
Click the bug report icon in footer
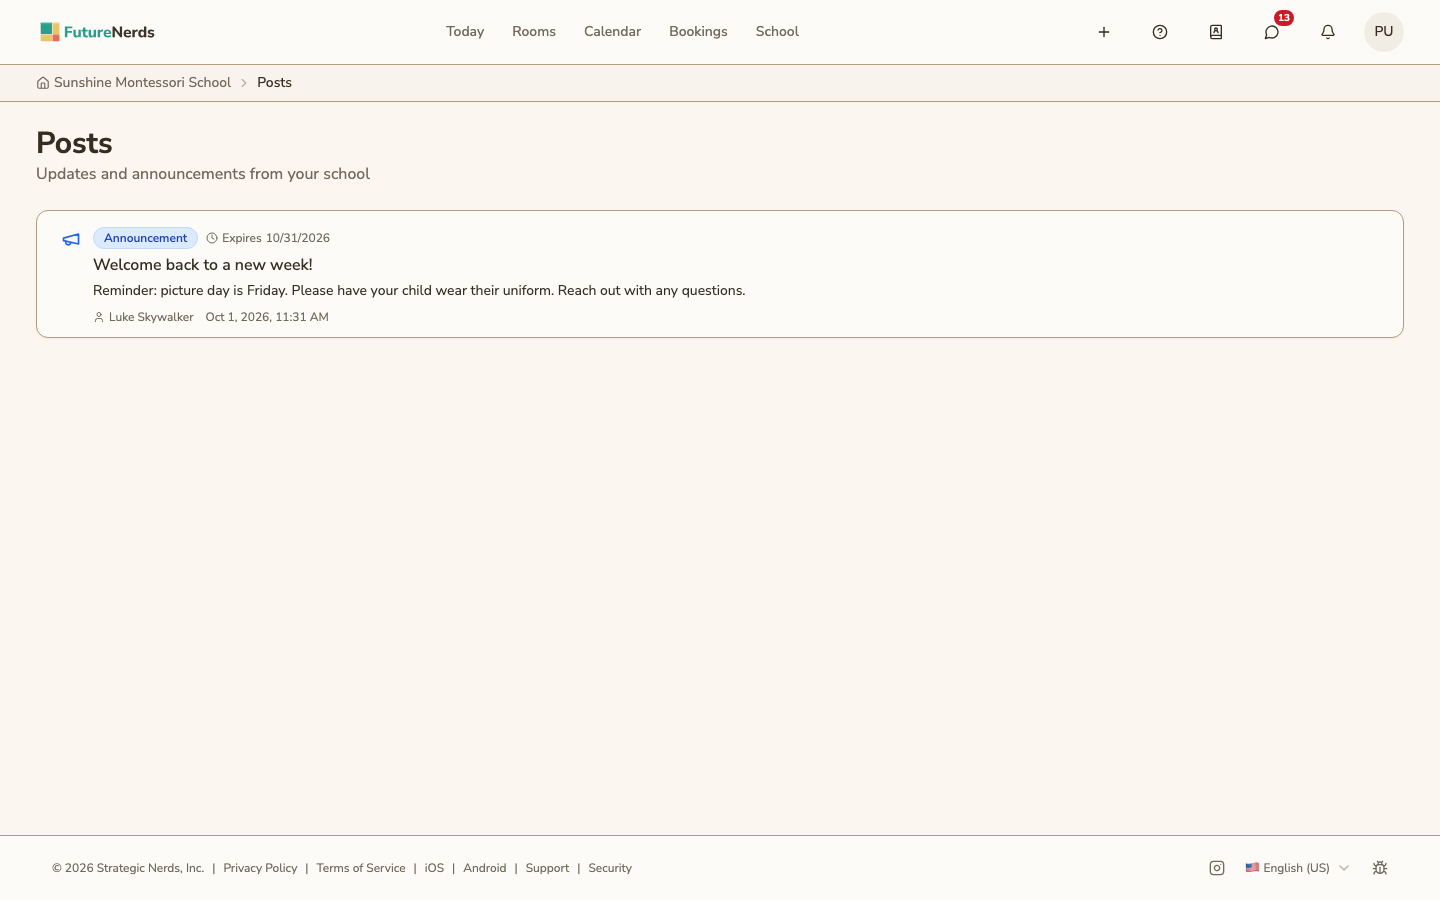[x=1380, y=868]
